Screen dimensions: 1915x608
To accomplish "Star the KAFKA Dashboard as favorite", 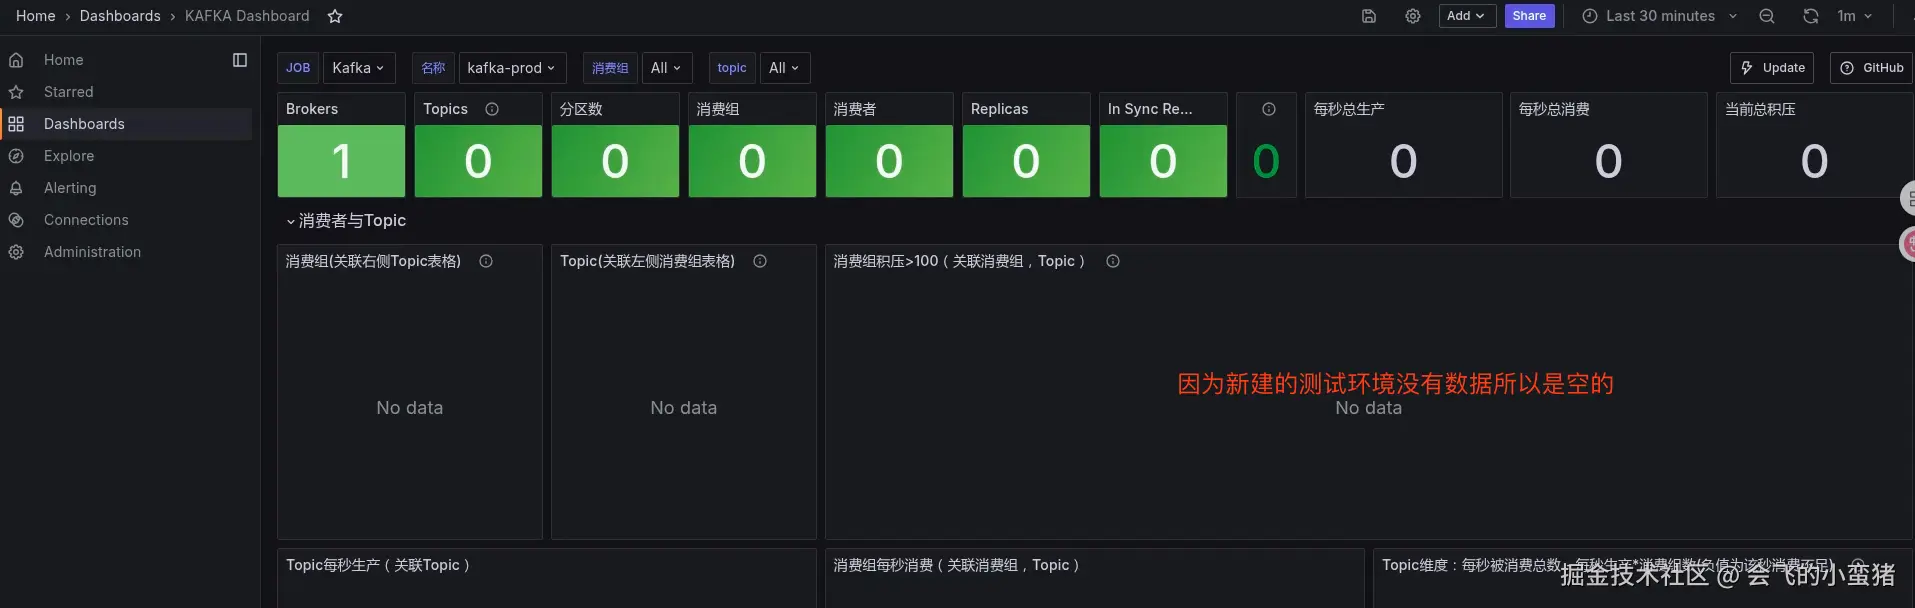I will (335, 16).
